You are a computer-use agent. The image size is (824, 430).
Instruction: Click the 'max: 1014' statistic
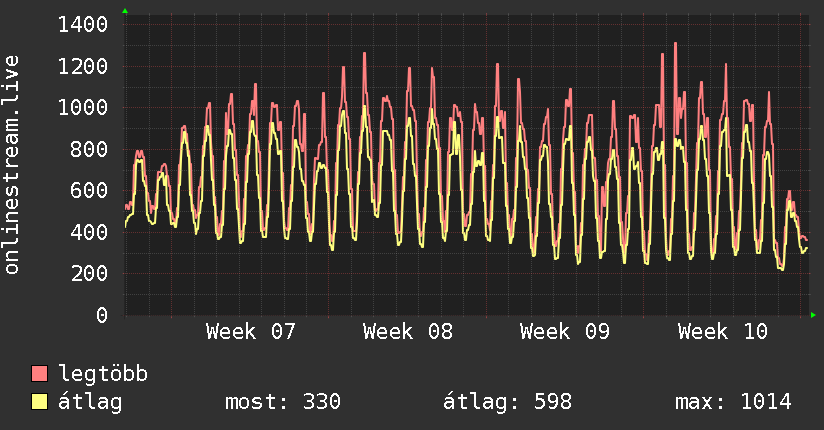click(x=733, y=402)
